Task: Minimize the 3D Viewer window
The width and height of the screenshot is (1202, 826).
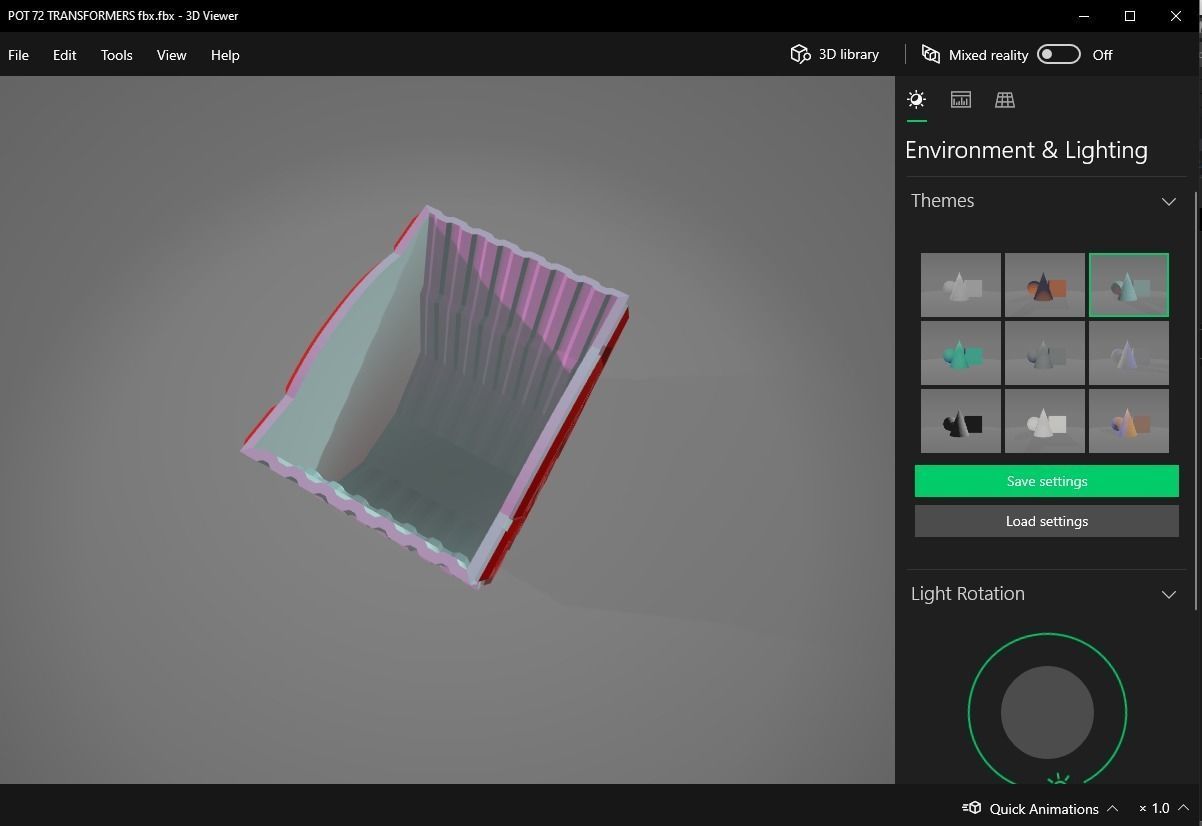Action: click(1084, 16)
